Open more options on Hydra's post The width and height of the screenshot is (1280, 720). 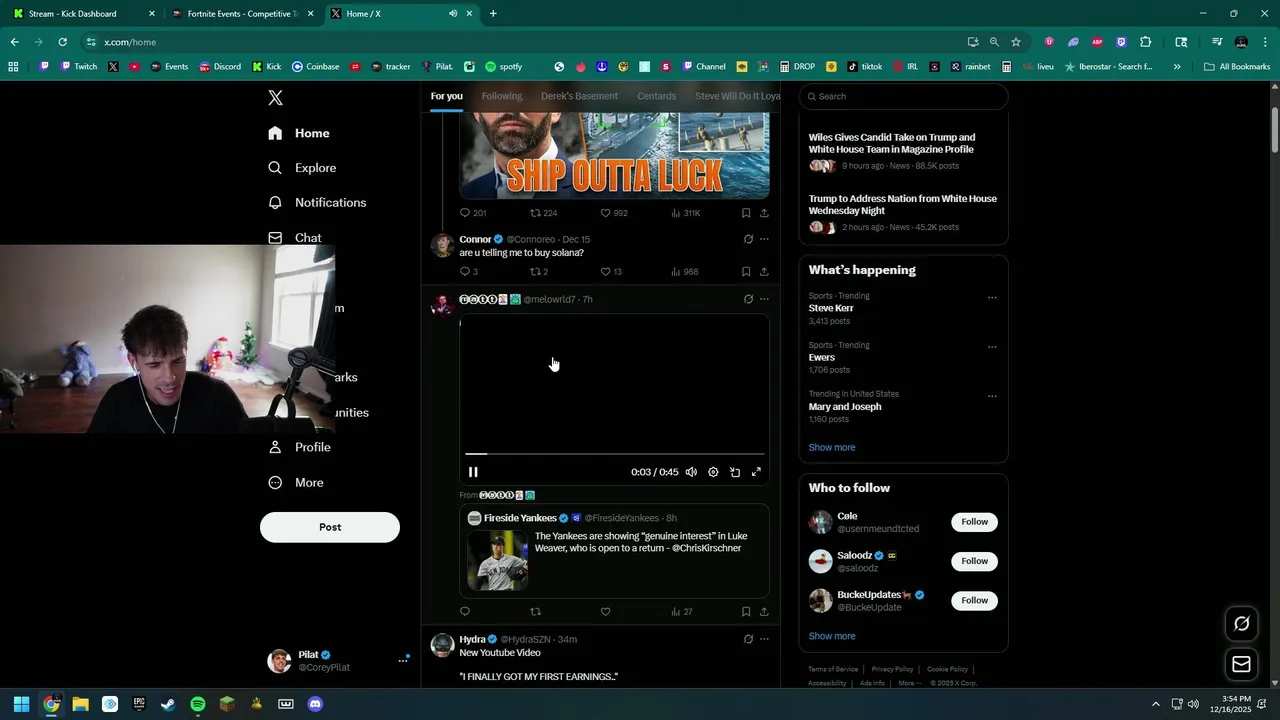[764, 639]
